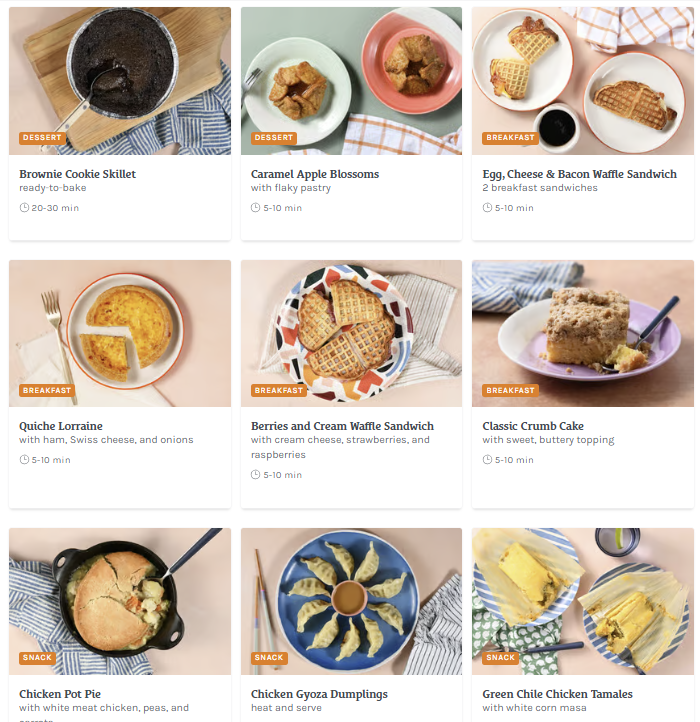Screen dimensions: 700x722
Task: Click the Chicken Gyoza Dumplings title
Action: pyautogui.click(x=319, y=694)
